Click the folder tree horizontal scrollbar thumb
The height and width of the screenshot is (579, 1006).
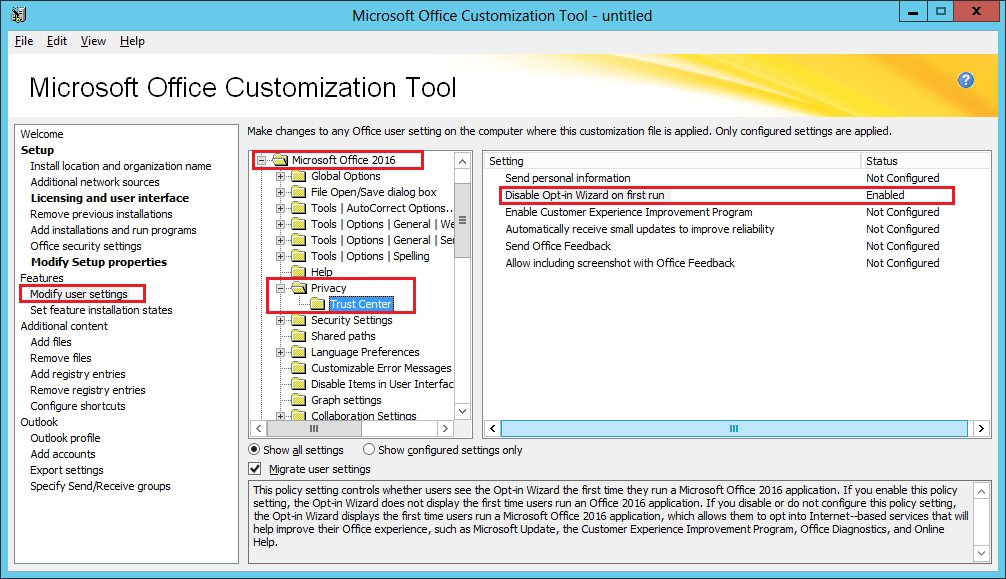tap(314, 428)
